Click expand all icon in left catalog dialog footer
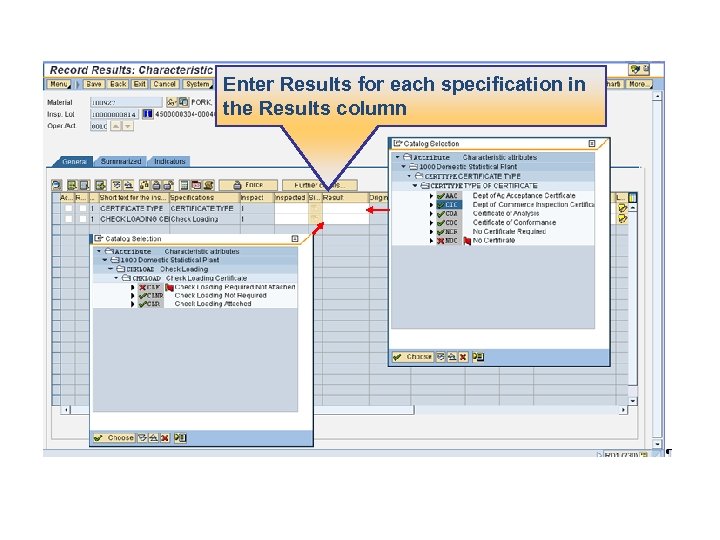The width and height of the screenshot is (720, 540). [x=142, y=438]
